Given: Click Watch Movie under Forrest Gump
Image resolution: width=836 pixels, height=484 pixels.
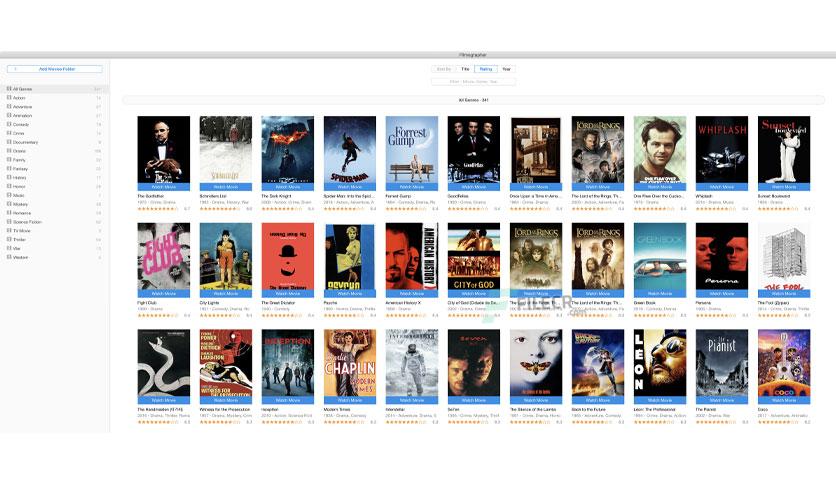Looking at the screenshot, I should pos(412,187).
